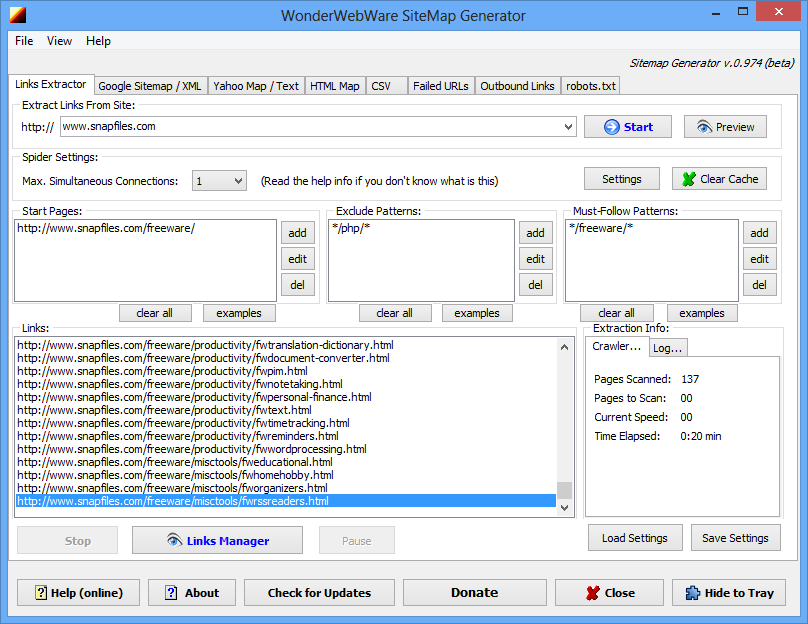Open the File menu
The height and width of the screenshot is (624, 808).
(24, 41)
